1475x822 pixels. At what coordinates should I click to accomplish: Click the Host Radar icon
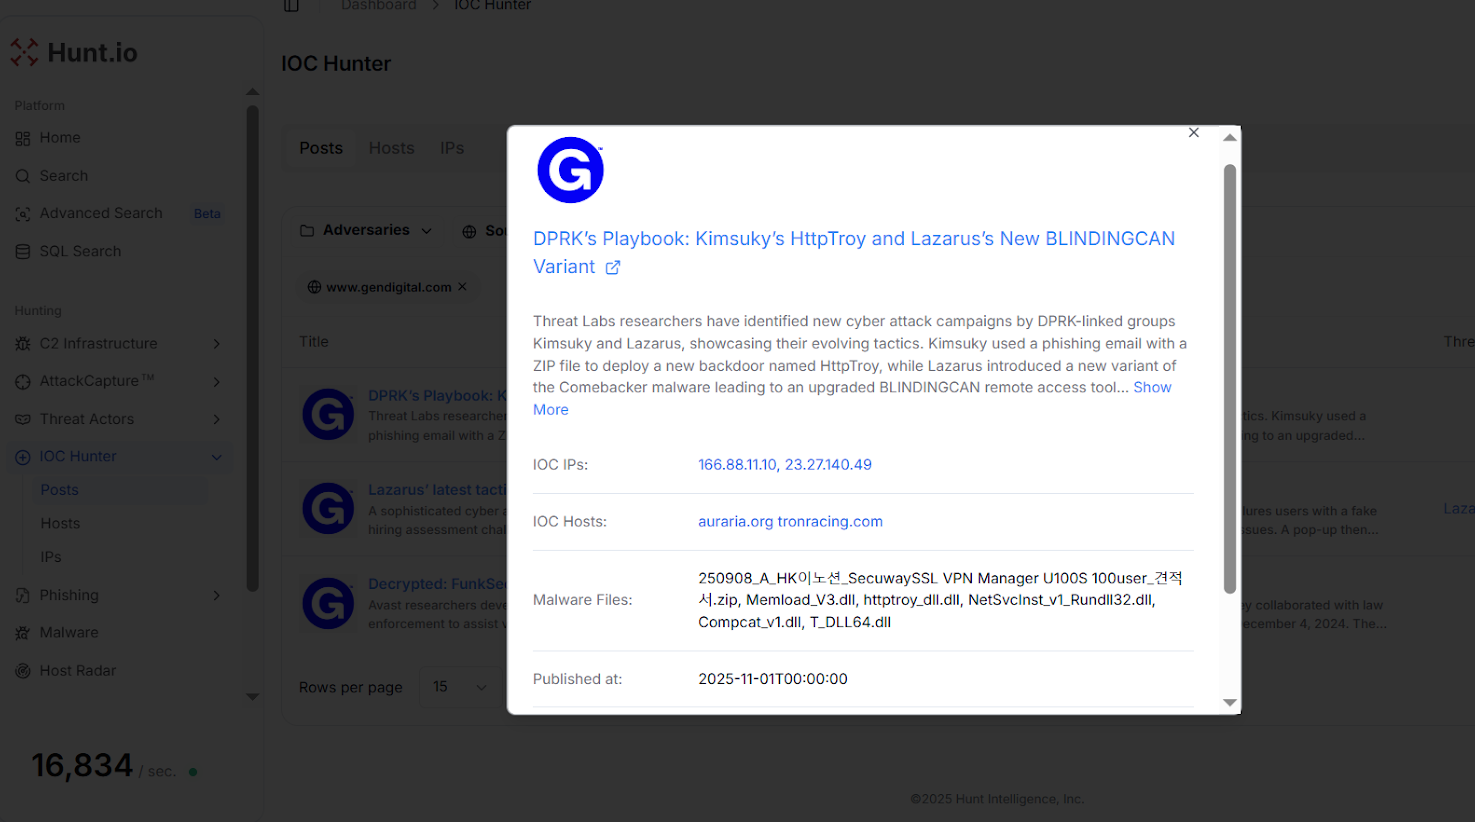22,671
